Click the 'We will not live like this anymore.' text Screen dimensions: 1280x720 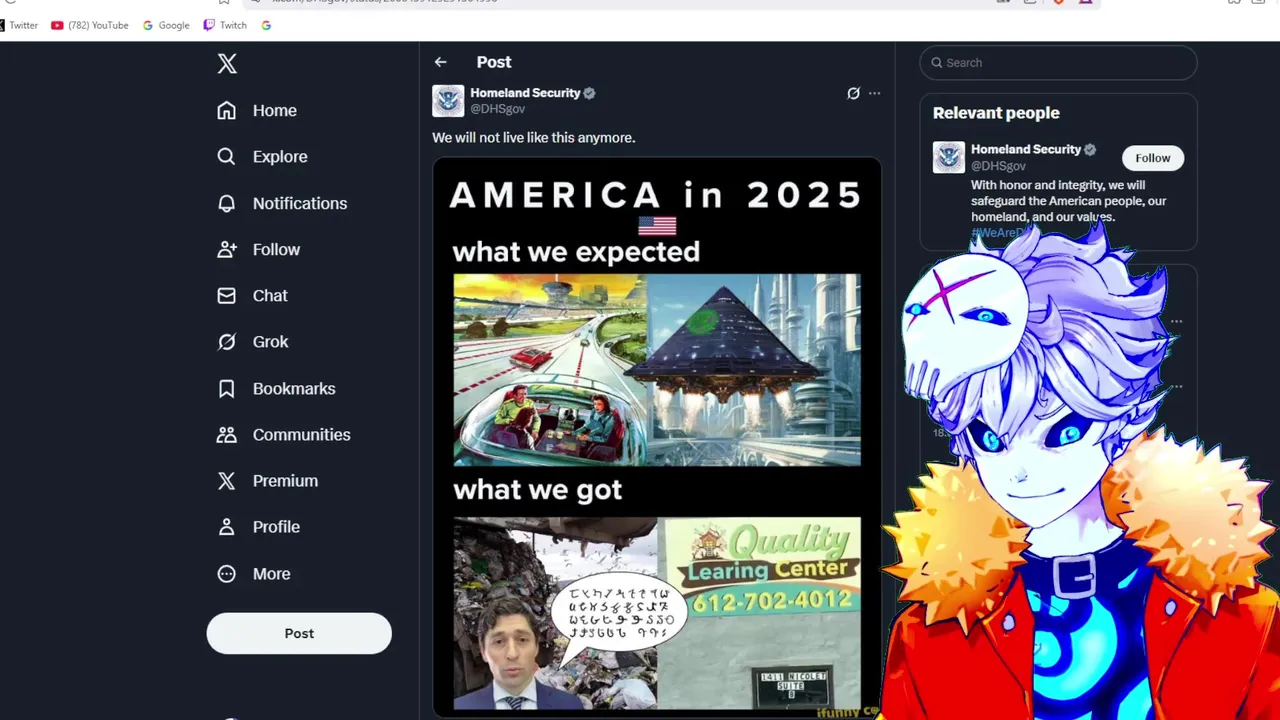pyautogui.click(x=533, y=137)
